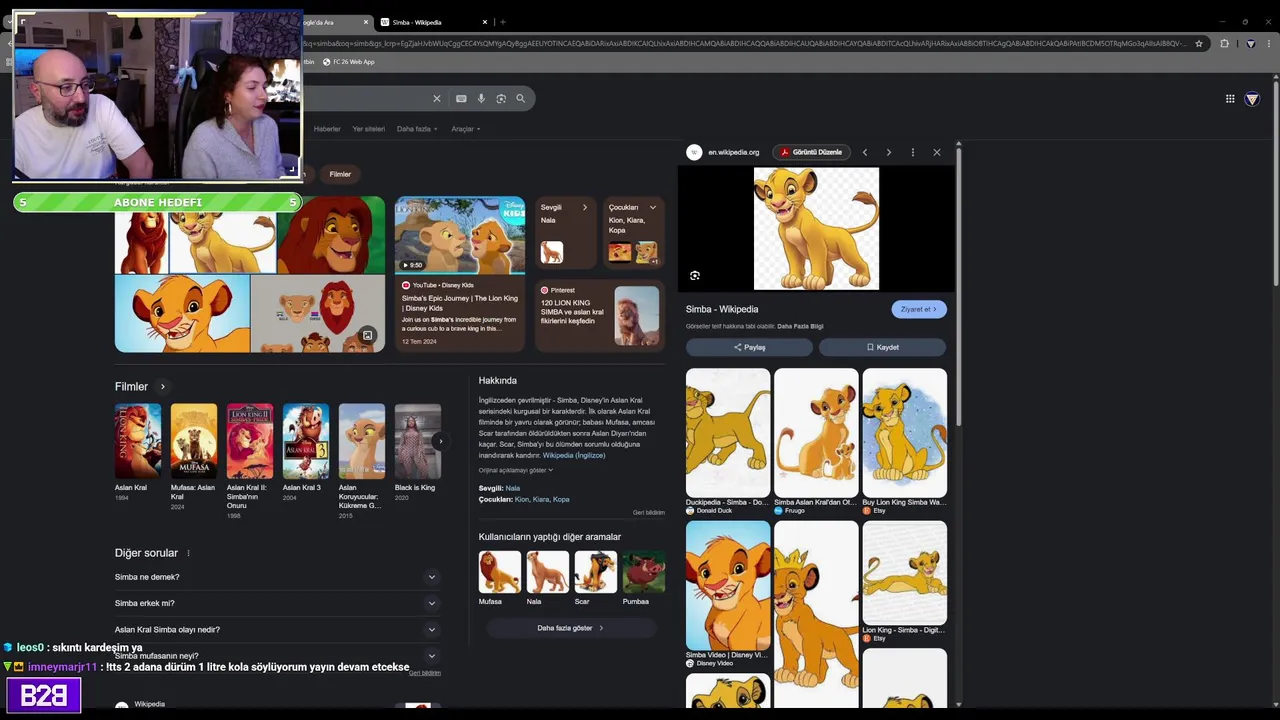This screenshot has height=720, width=1280.
Task: Open the Kopa link under Çocukları
Action: [x=561, y=499]
